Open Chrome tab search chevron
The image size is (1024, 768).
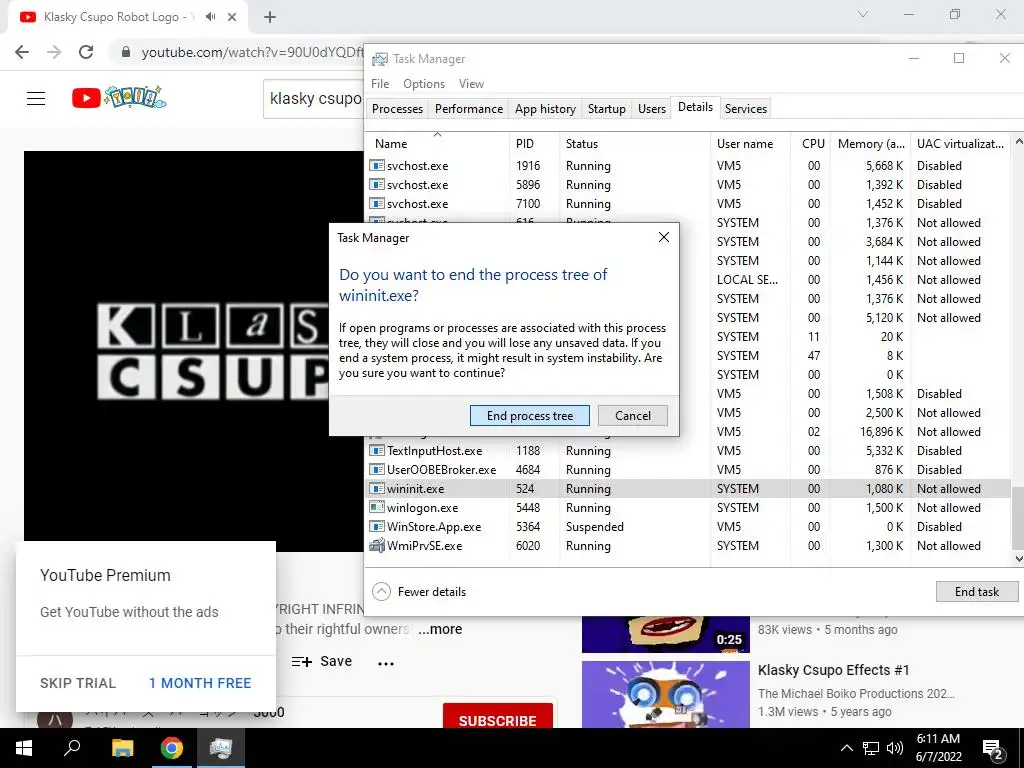862,14
